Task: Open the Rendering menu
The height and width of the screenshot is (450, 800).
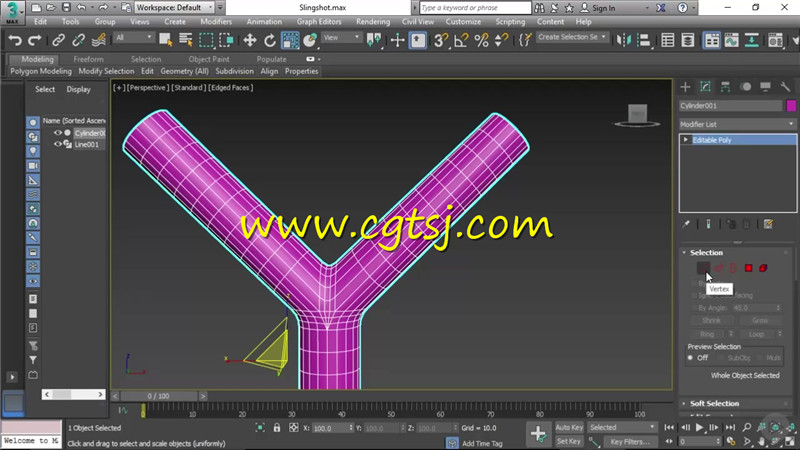Action: click(373, 21)
